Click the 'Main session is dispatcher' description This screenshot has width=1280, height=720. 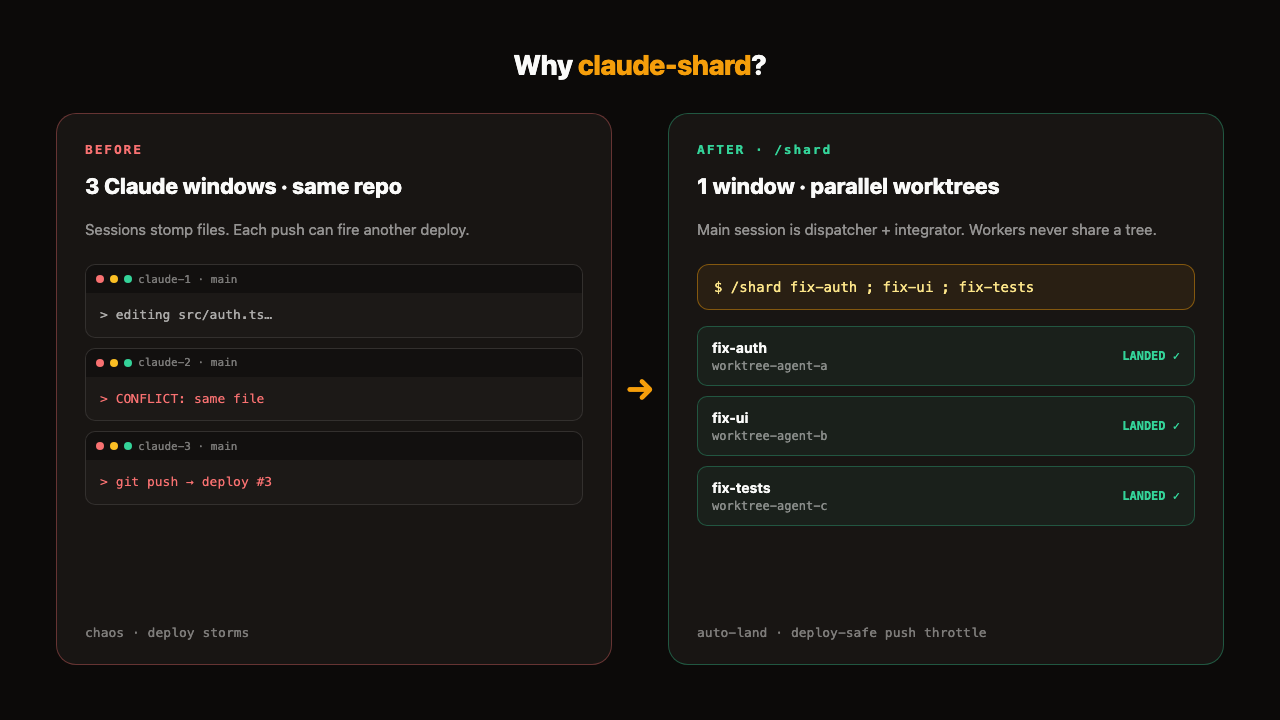[927, 230]
